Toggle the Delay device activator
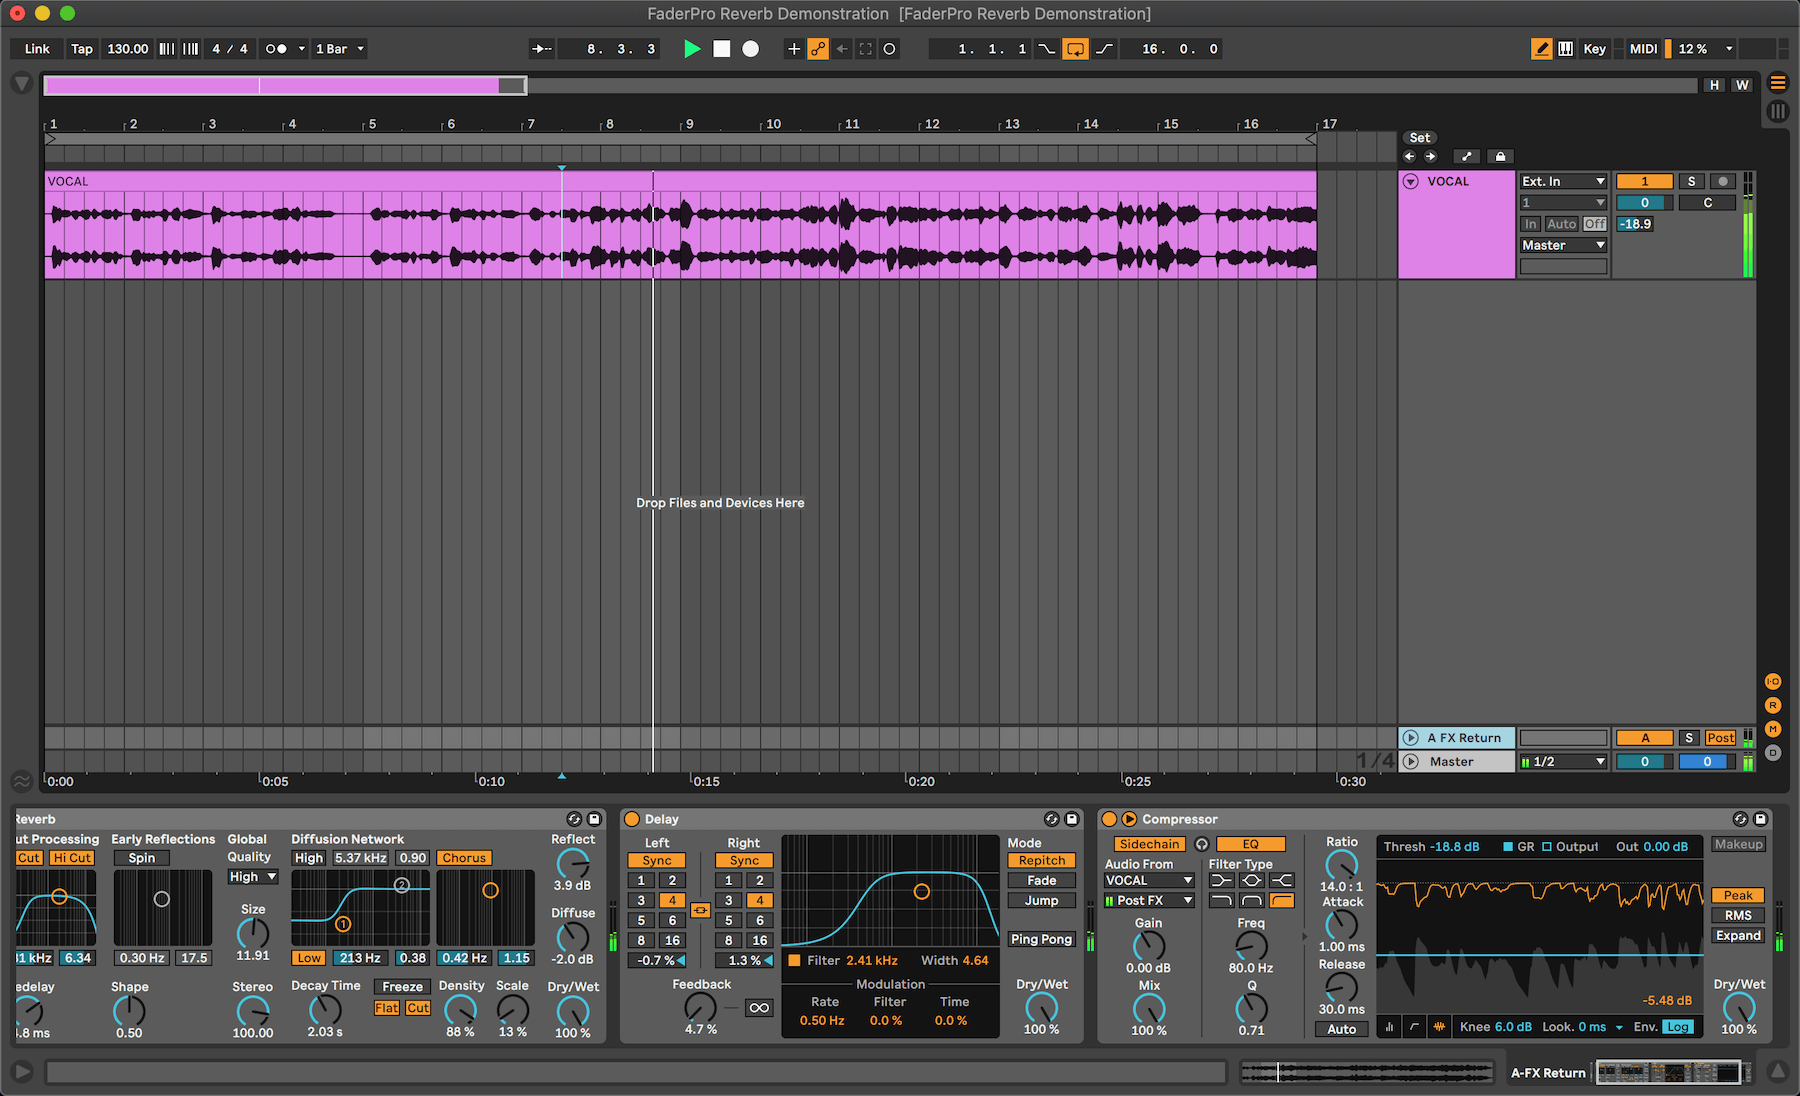Image resolution: width=1800 pixels, height=1096 pixels. pos(632,819)
